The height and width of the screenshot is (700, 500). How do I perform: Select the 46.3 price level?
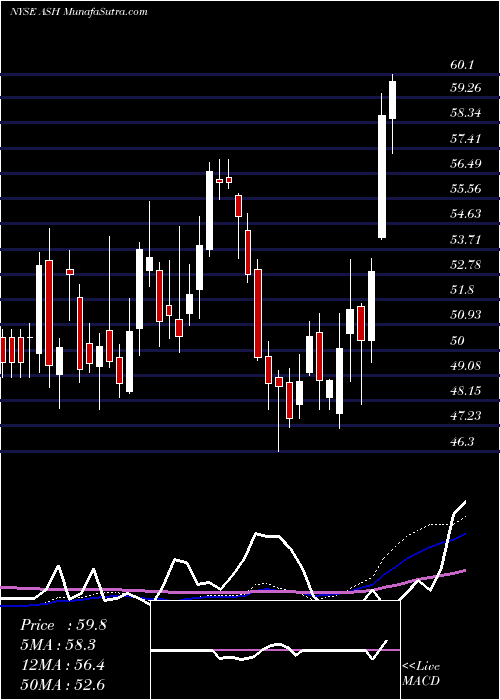tap(462, 442)
